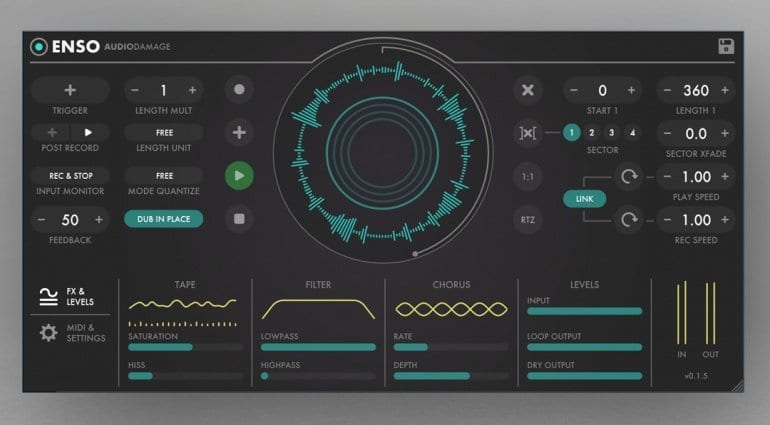Select Sector 1
Viewport: 770px width, 425px height.
572,133
